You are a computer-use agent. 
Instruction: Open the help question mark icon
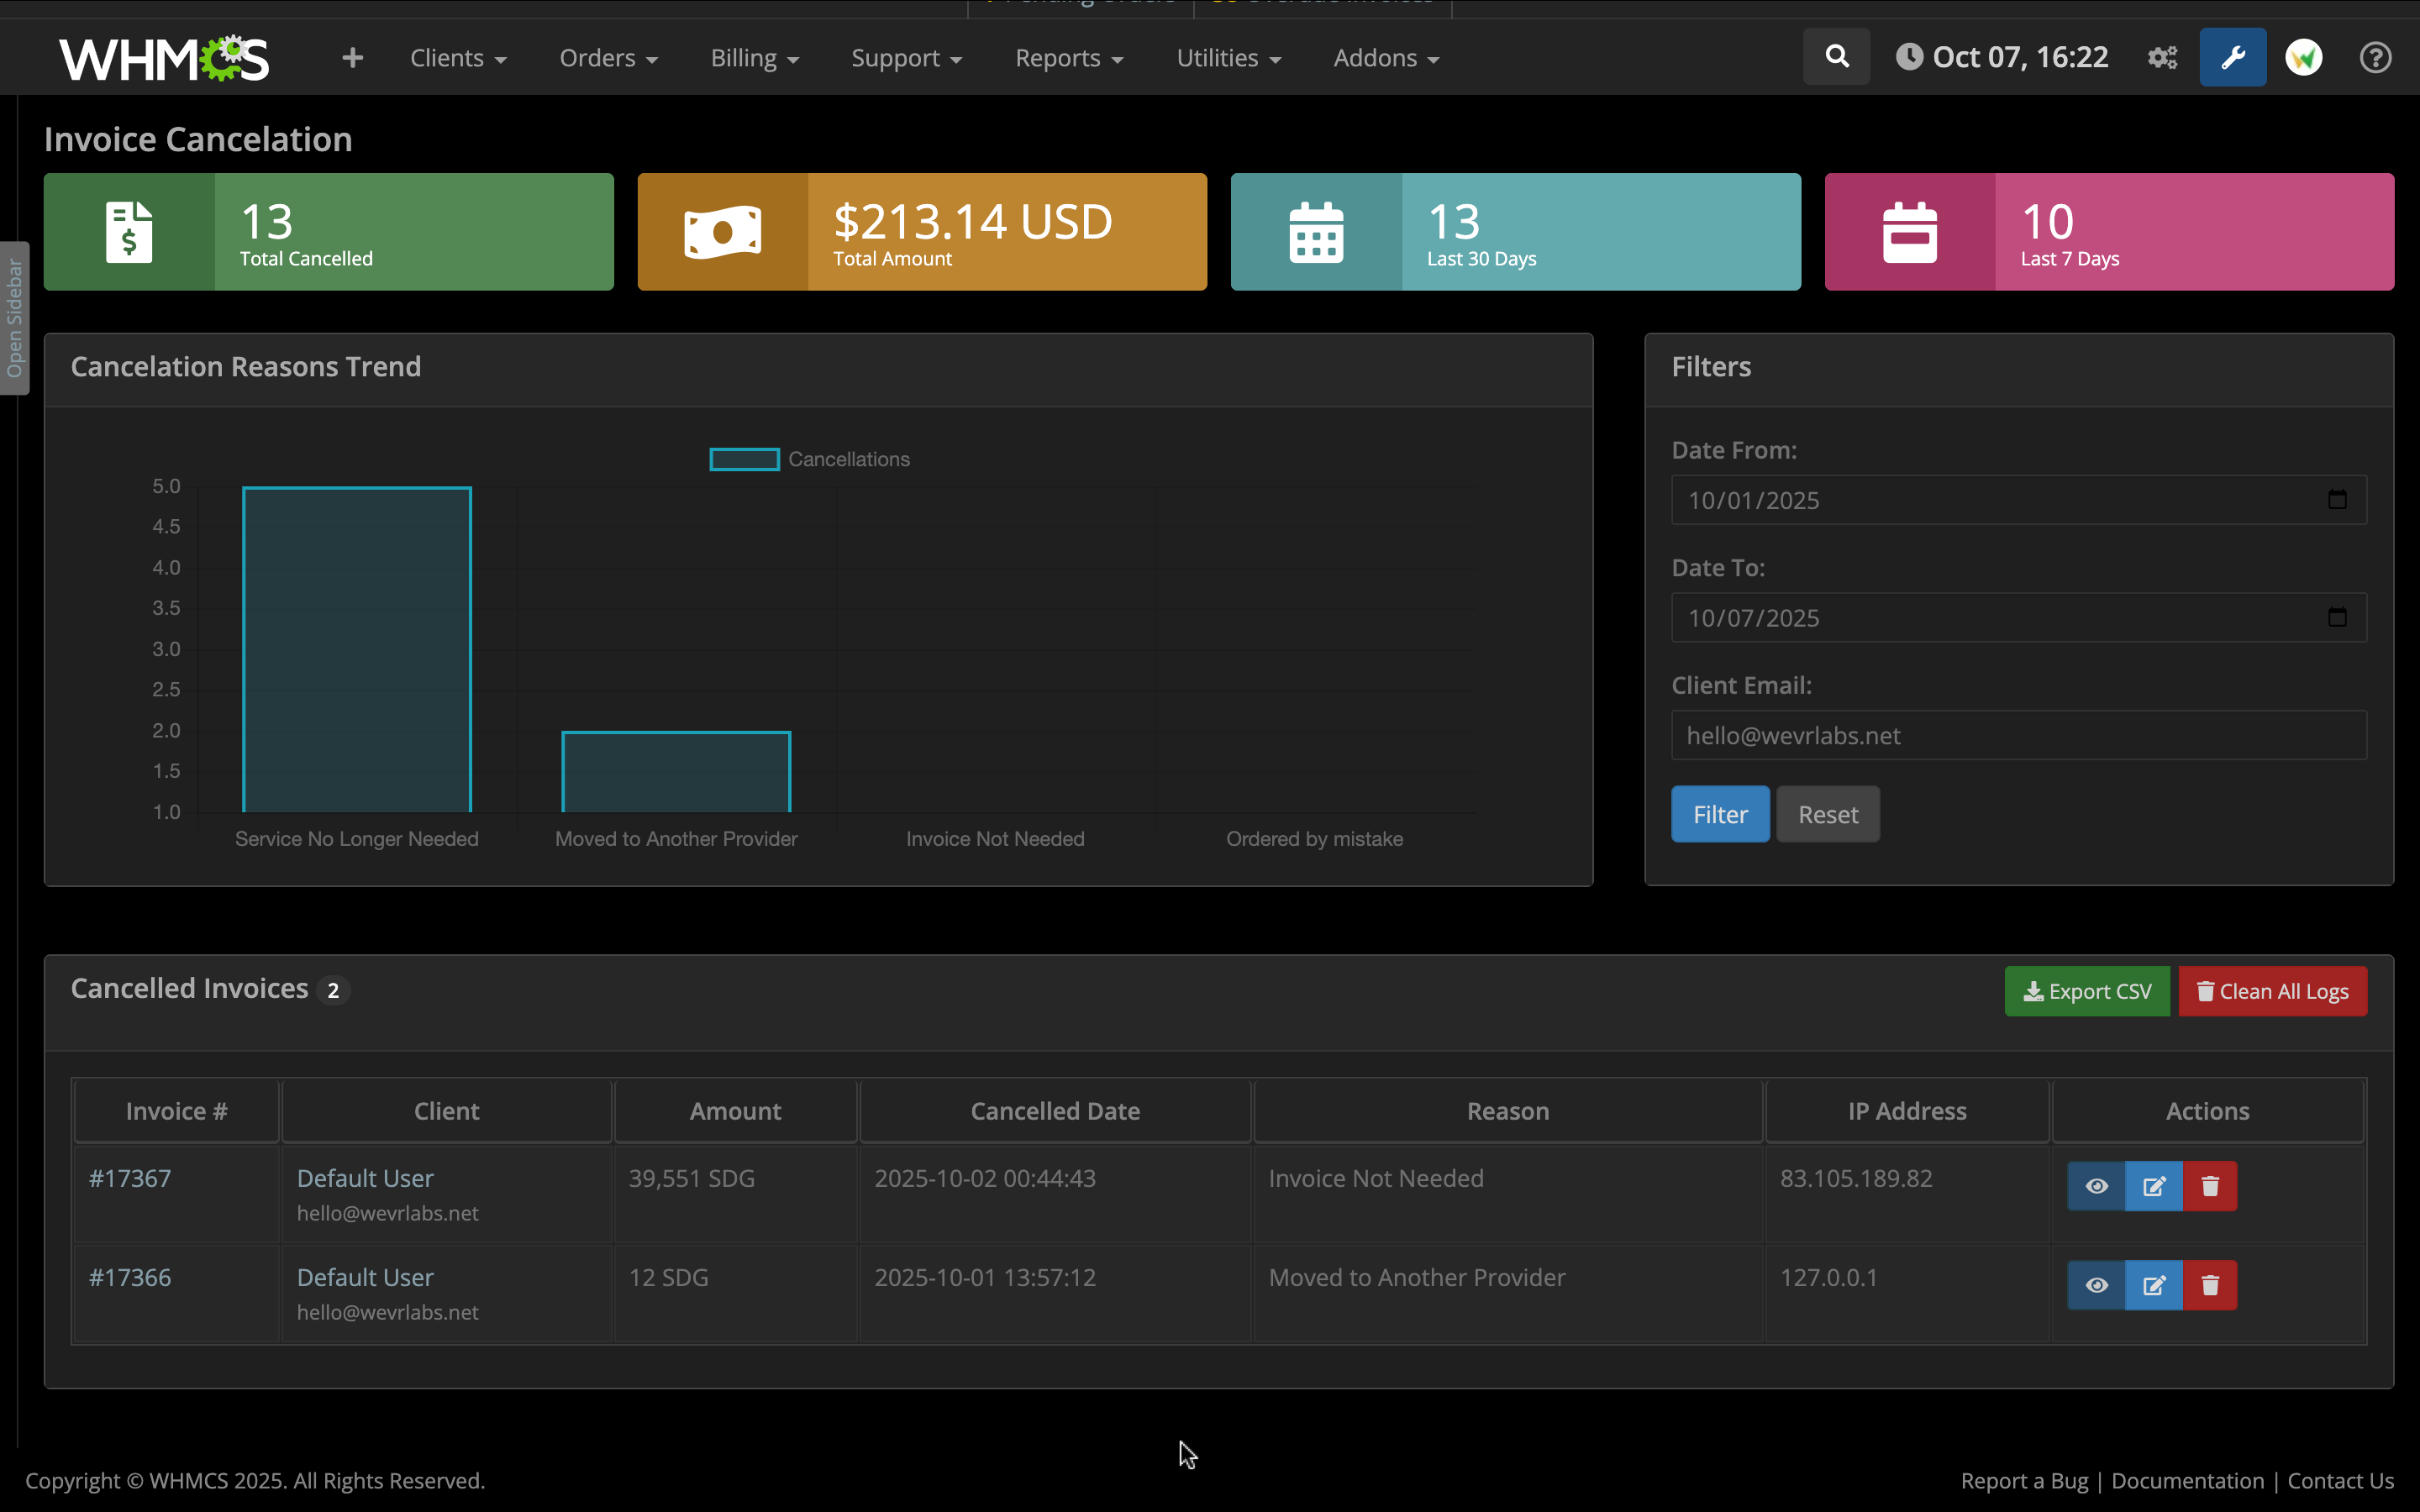tap(2375, 58)
